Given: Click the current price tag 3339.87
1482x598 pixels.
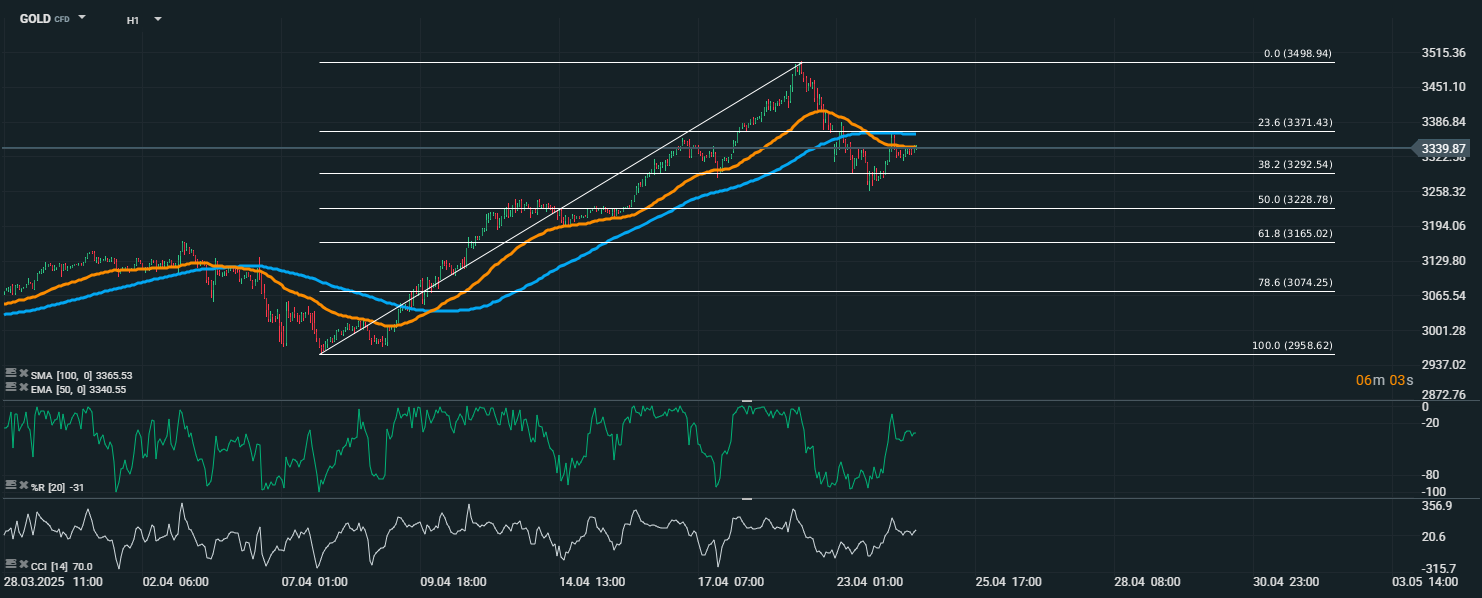Looking at the screenshot, I should click(1442, 148).
